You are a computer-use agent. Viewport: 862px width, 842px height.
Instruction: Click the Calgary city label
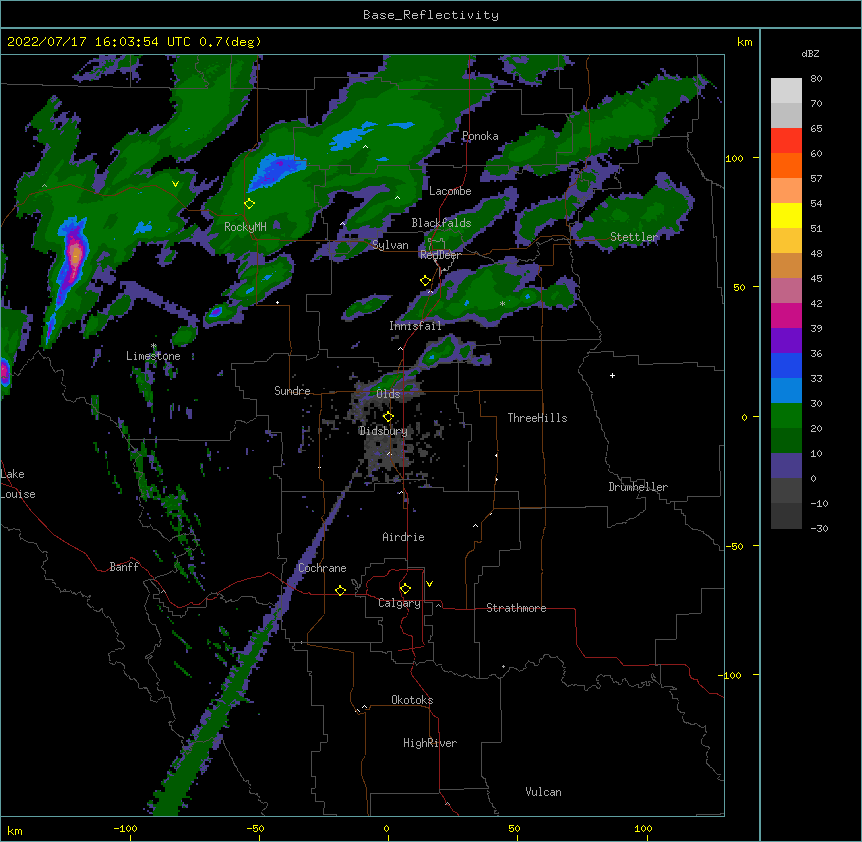[x=399, y=603]
